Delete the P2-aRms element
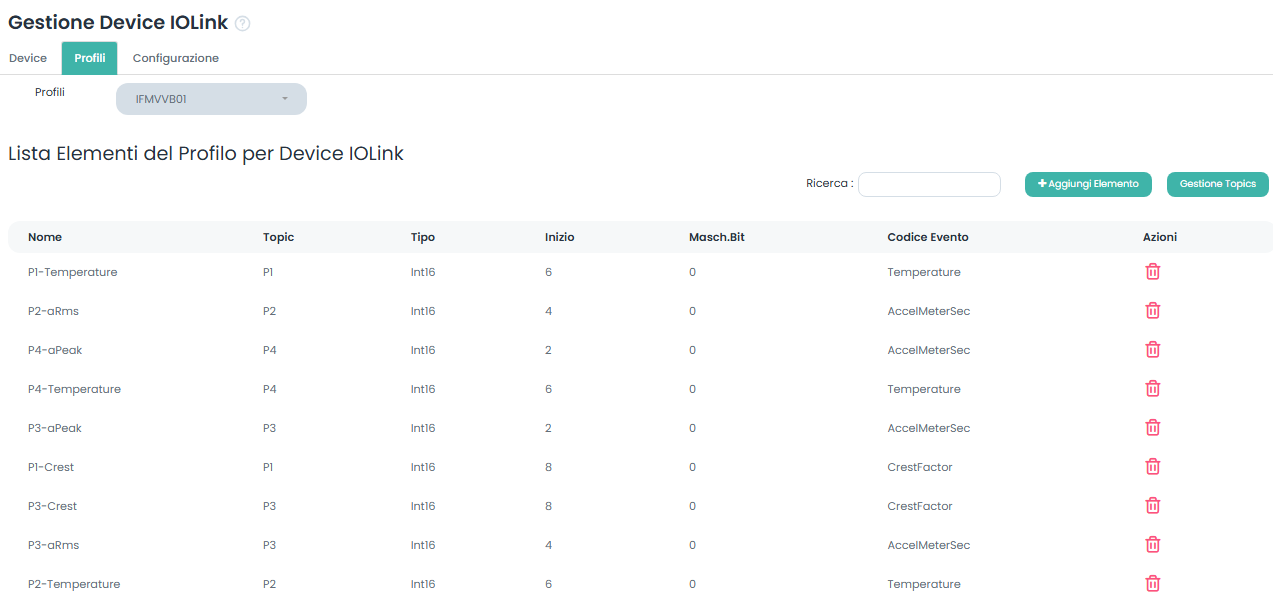 tap(1152, 311)
